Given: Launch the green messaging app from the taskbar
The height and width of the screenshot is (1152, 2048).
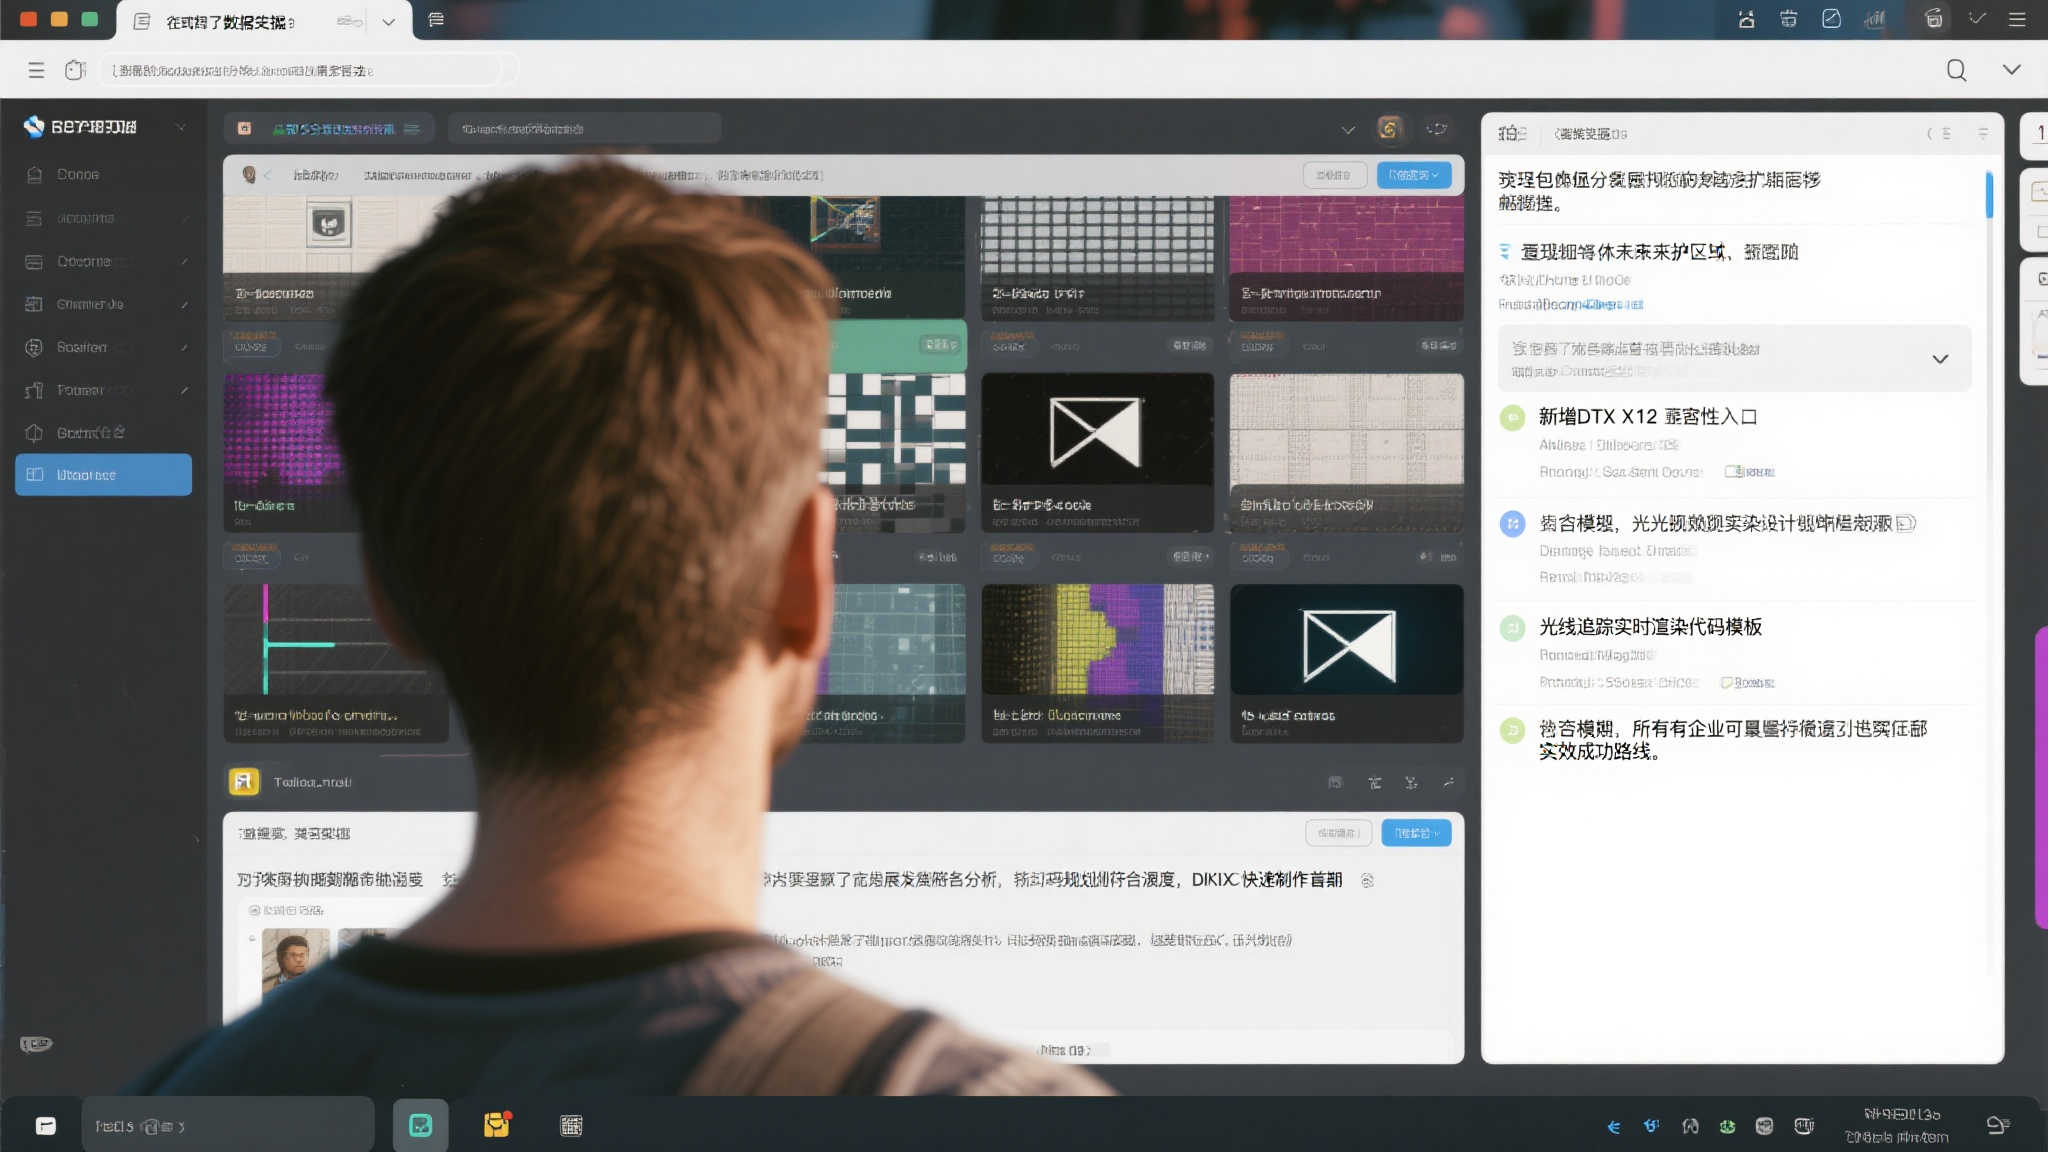Looking at the screenshot, I should click(420, 1124).
